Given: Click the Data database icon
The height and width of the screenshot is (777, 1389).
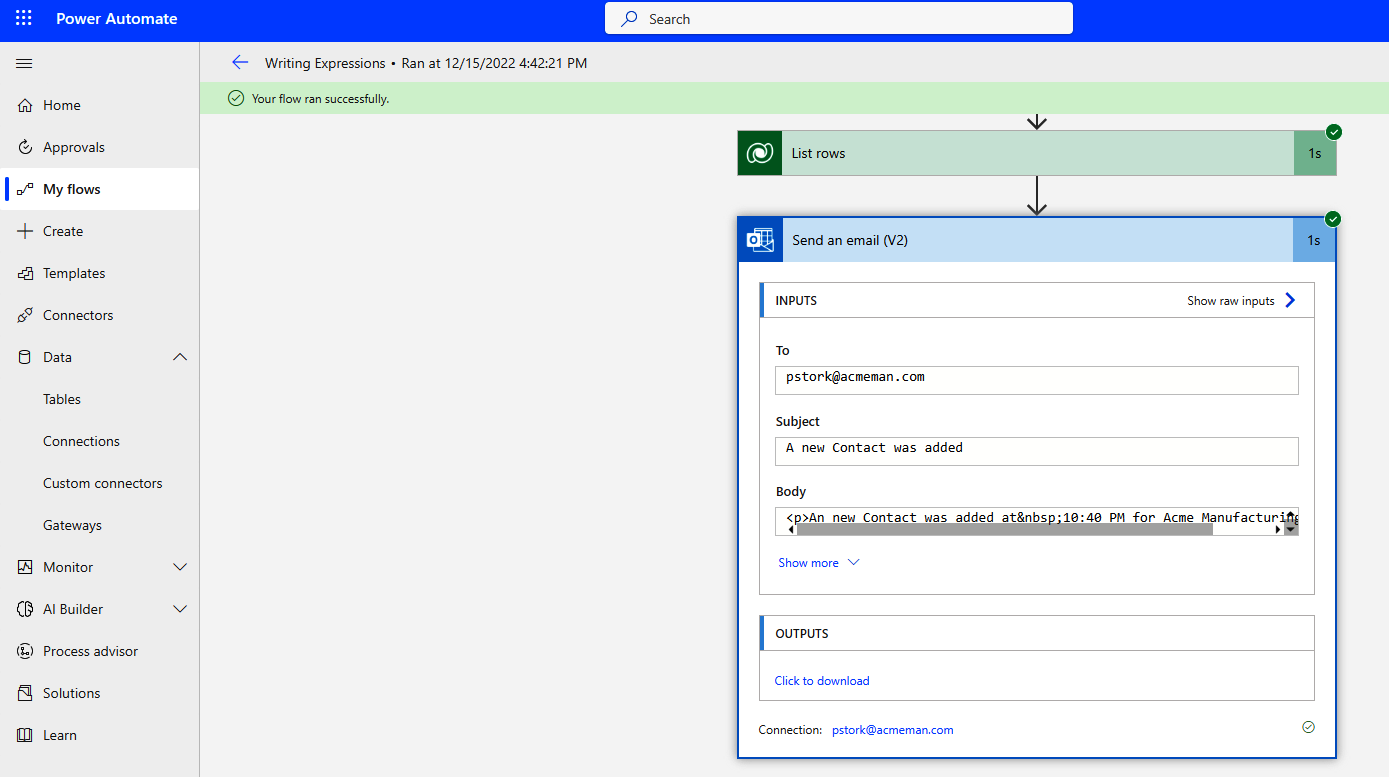Looking at the screenshot, I should [25, 357].
